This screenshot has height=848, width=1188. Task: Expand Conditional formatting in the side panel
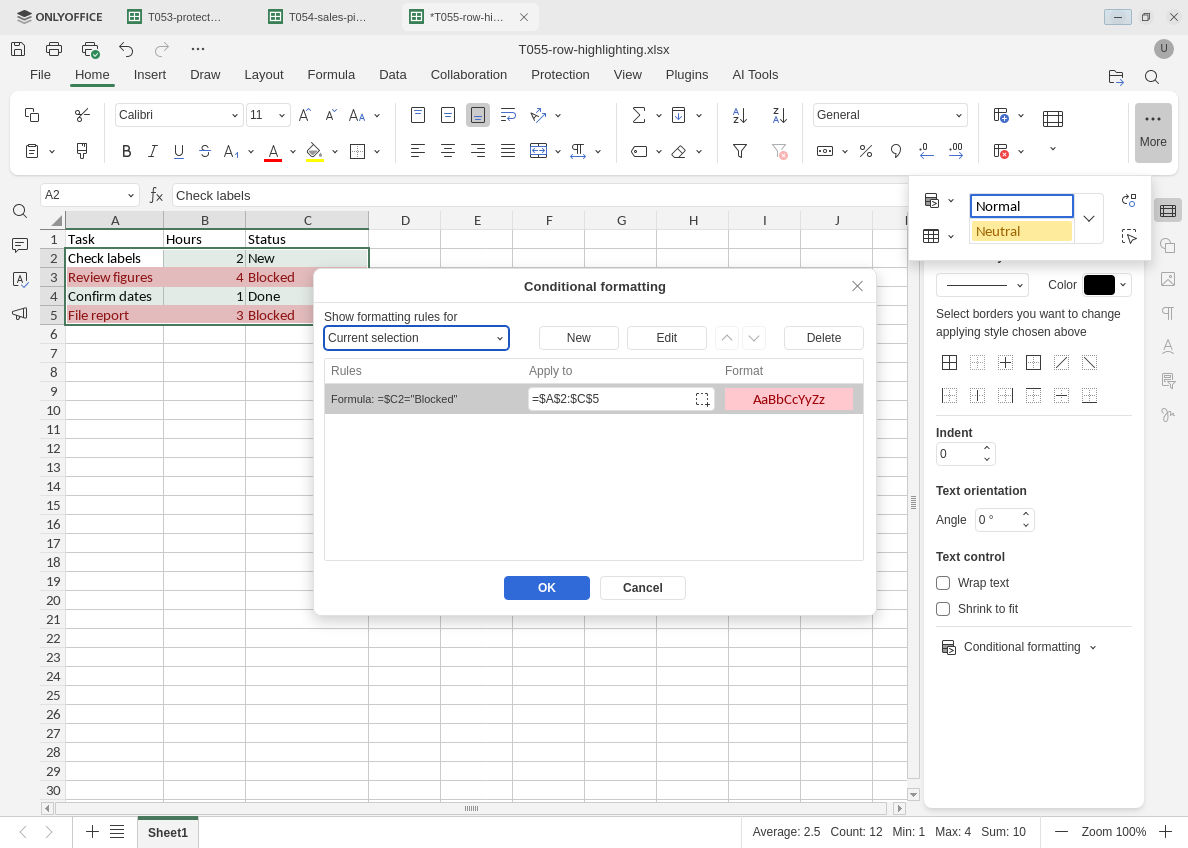(1018, 647)
